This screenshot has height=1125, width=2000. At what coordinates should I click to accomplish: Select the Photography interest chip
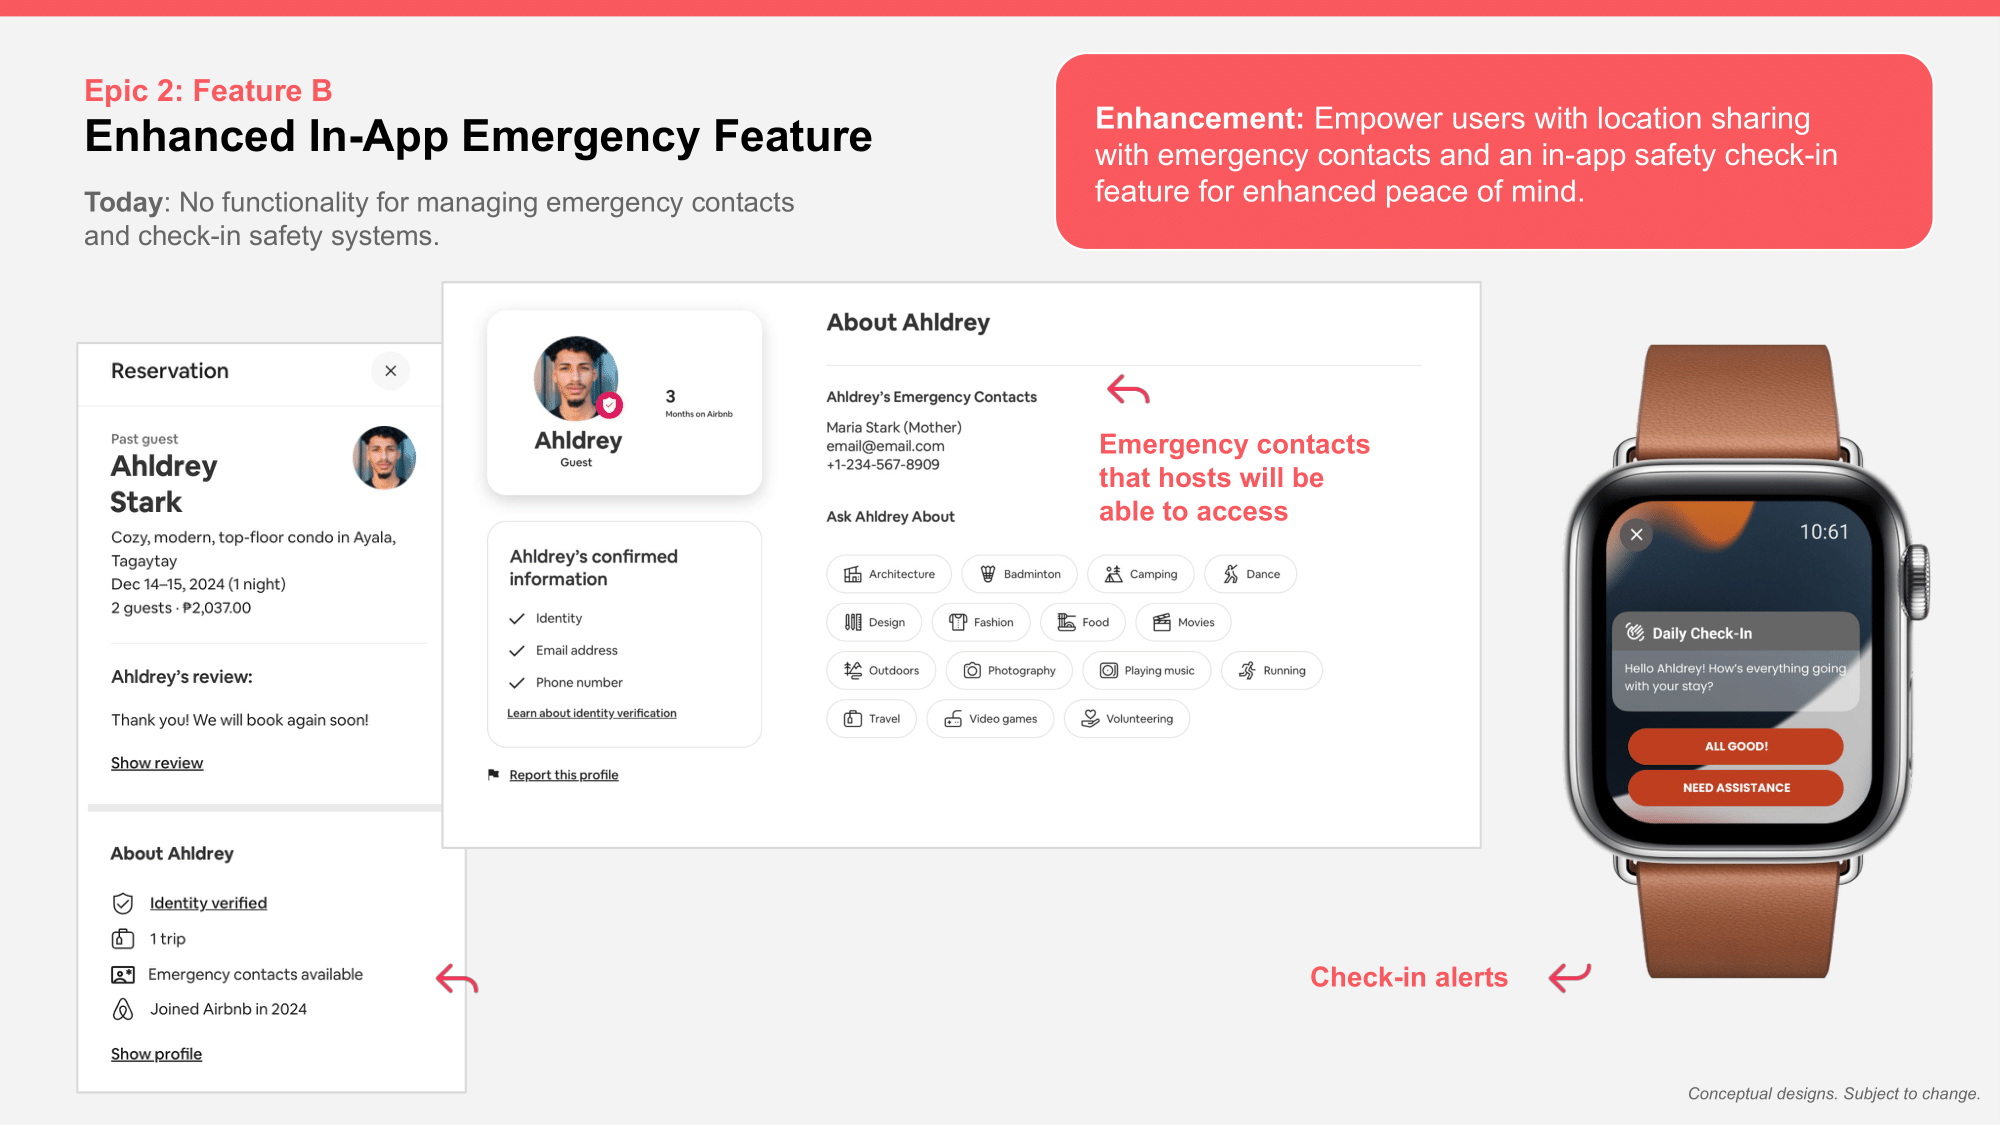point(1009,670)
